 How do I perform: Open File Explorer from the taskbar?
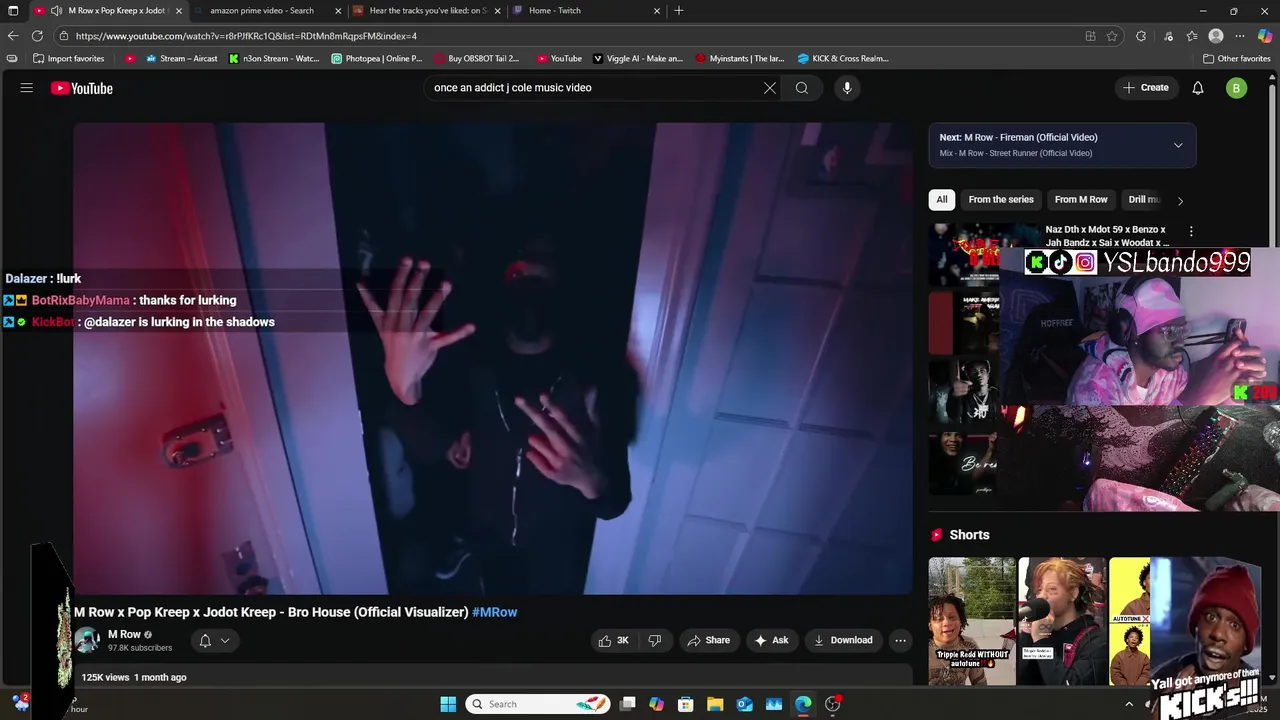tap(715, 704)
